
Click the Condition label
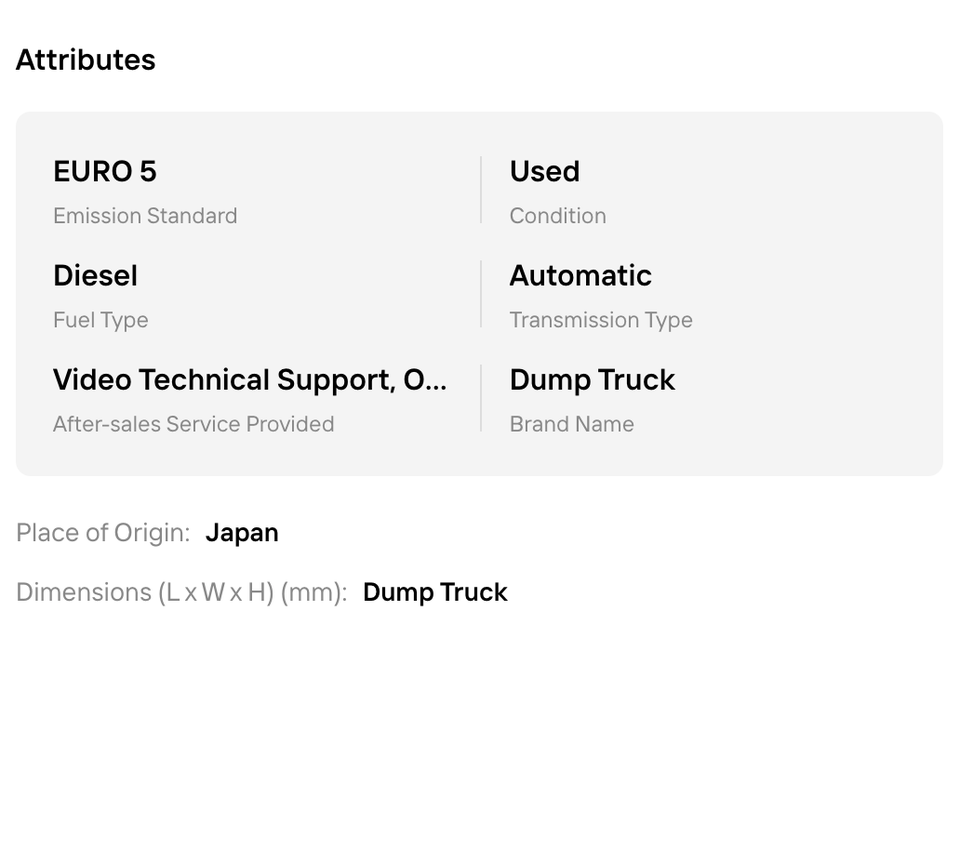click(x=558, y=216)
